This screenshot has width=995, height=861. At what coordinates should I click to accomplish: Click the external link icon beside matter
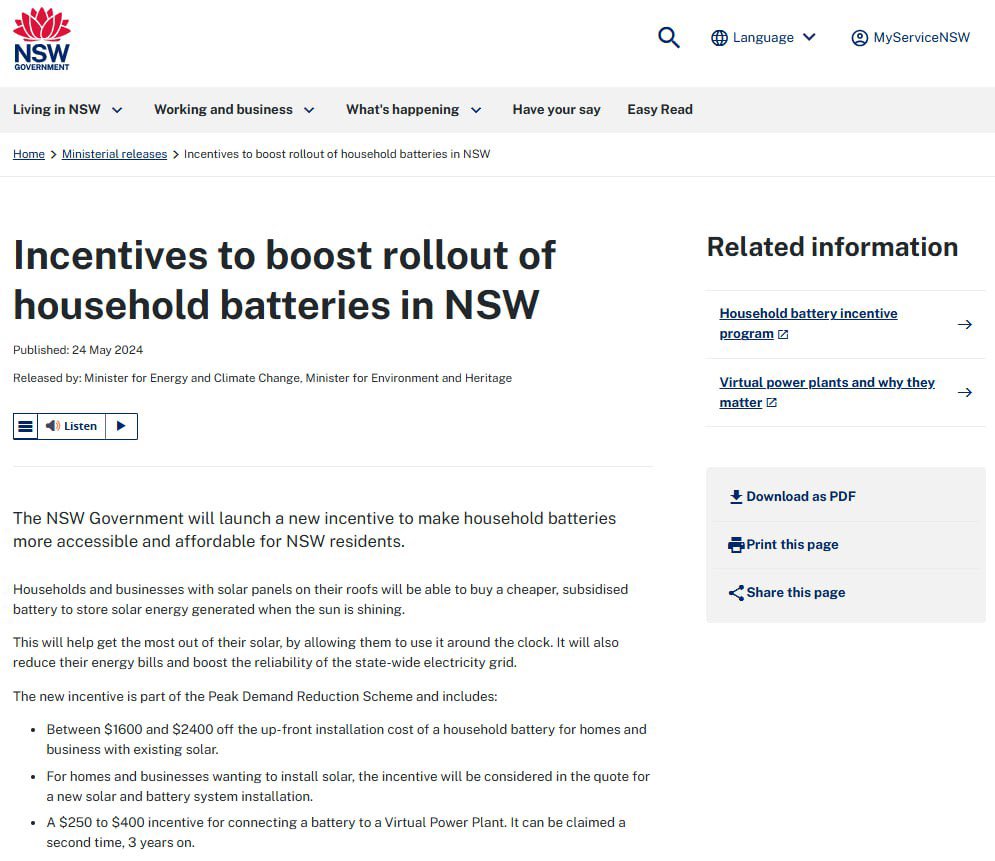tap(772, 403)
